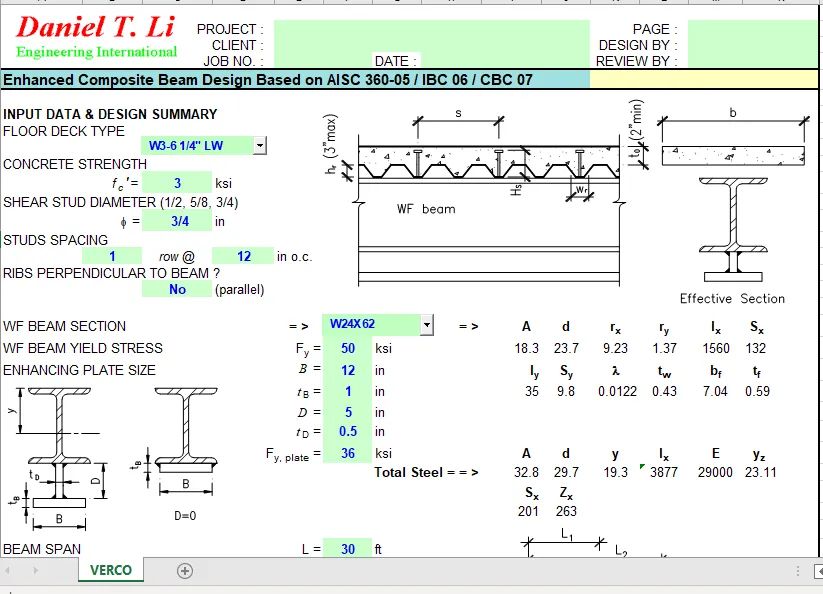Click the rx value 9.23
The image size is (823, 594).
point(615,348)
